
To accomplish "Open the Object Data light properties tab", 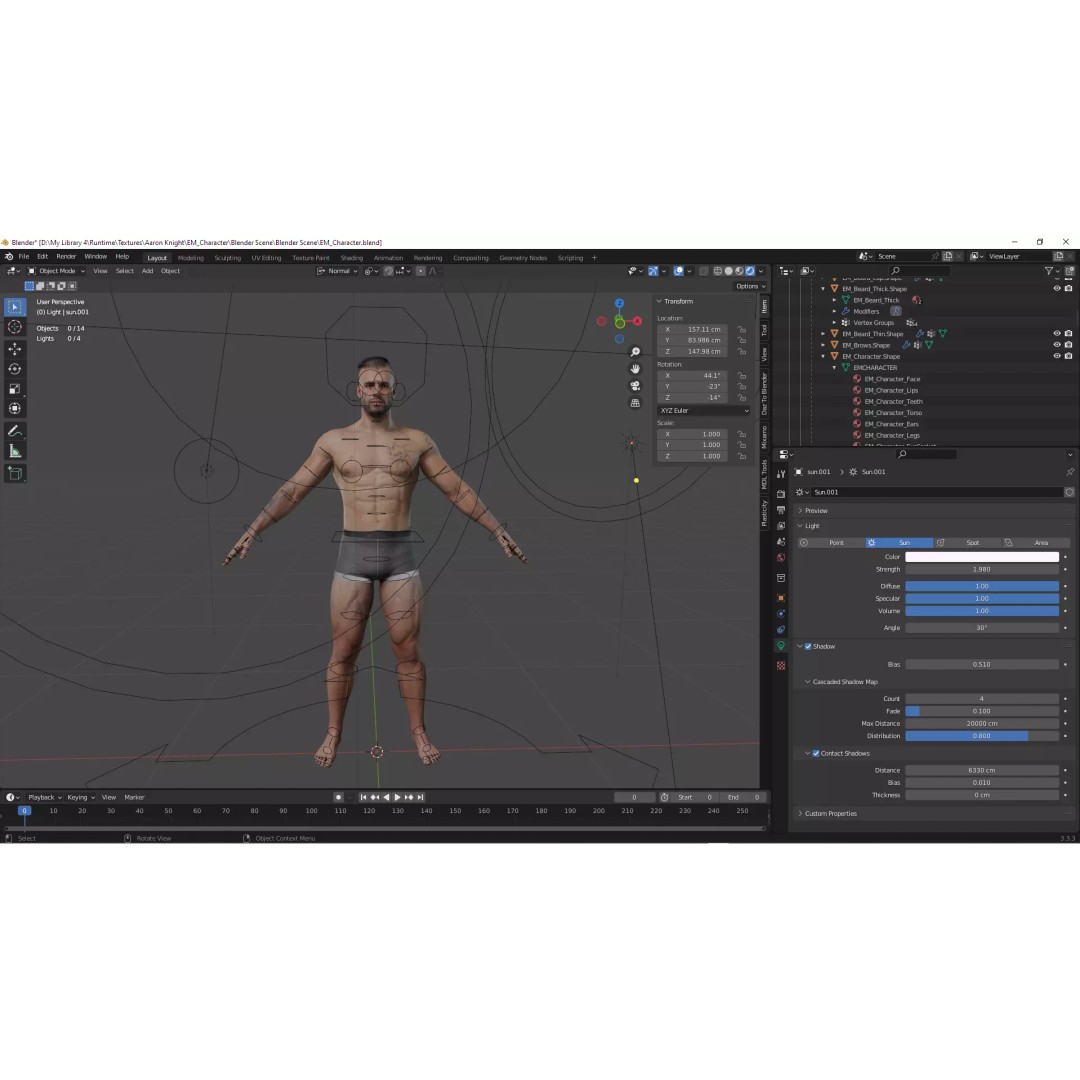I will click(781, 646).
